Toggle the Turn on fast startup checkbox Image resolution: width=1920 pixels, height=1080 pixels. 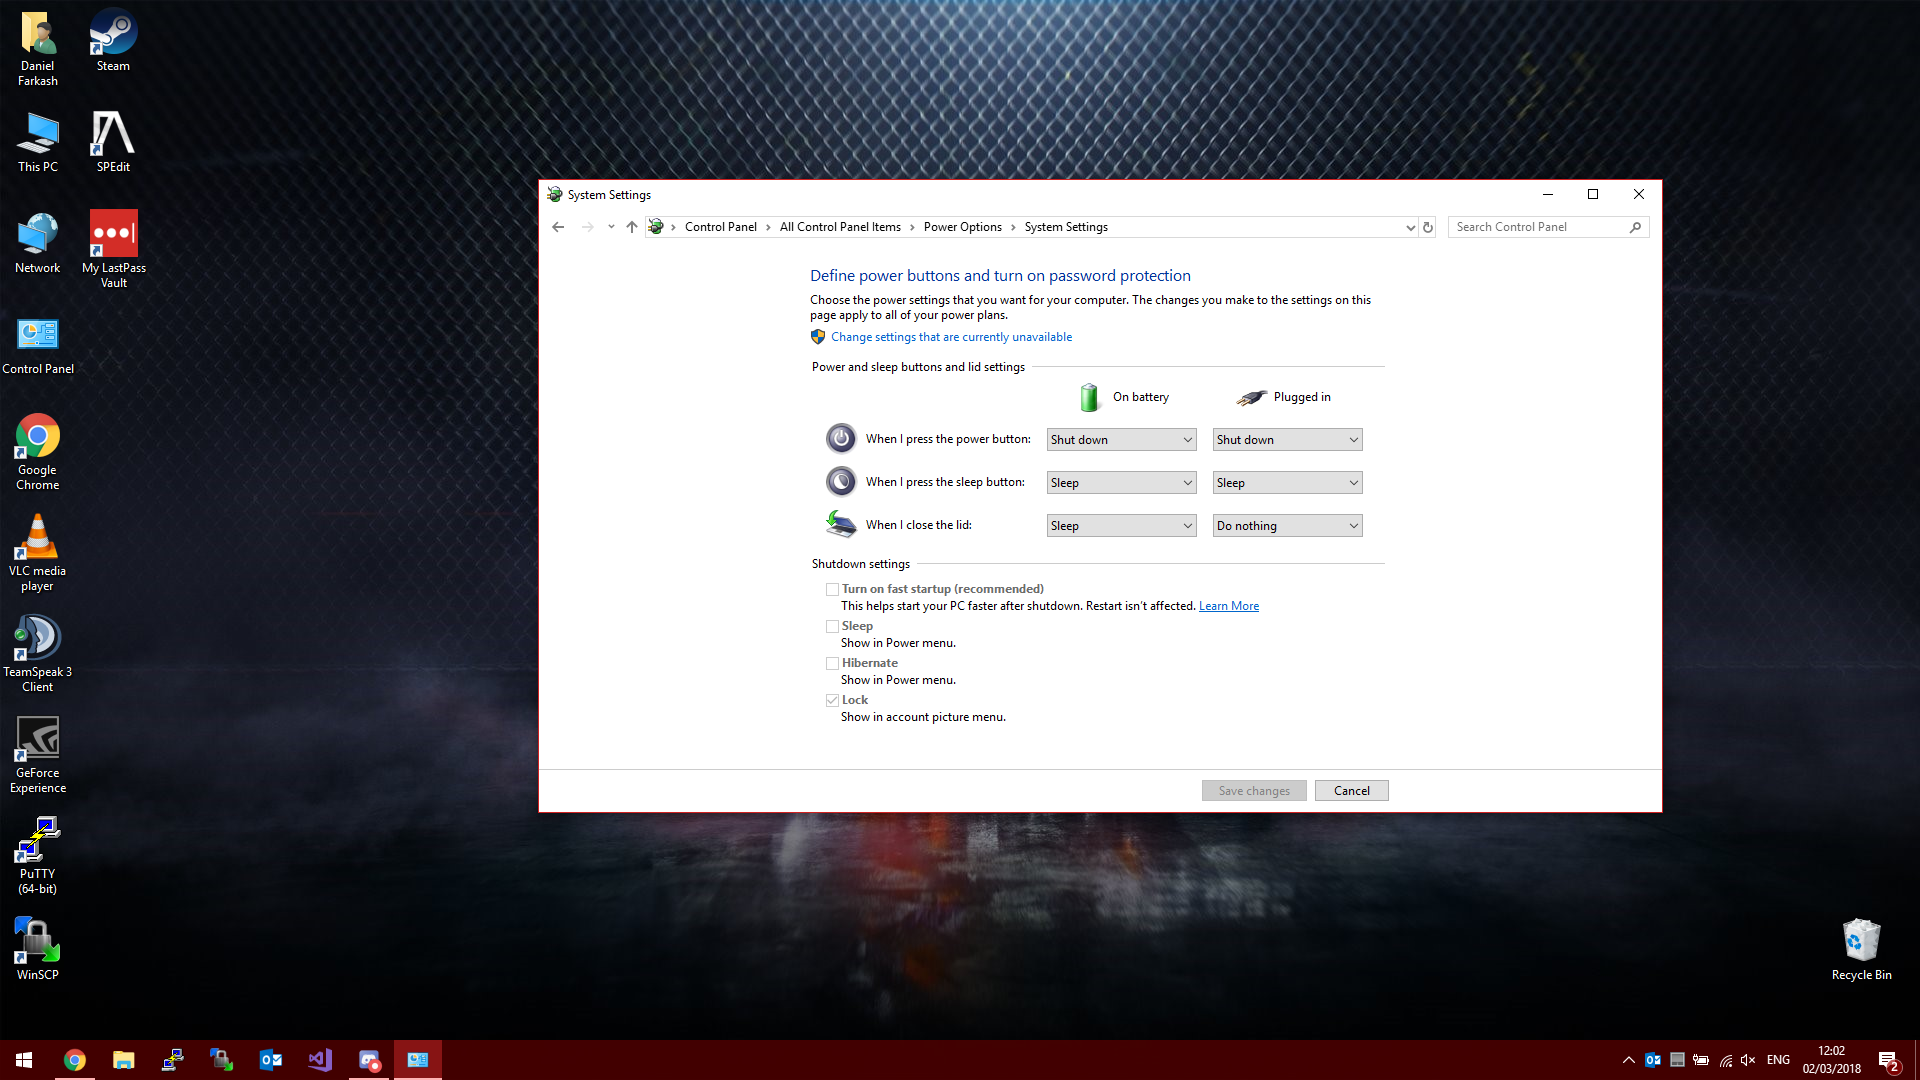[832, 589]
